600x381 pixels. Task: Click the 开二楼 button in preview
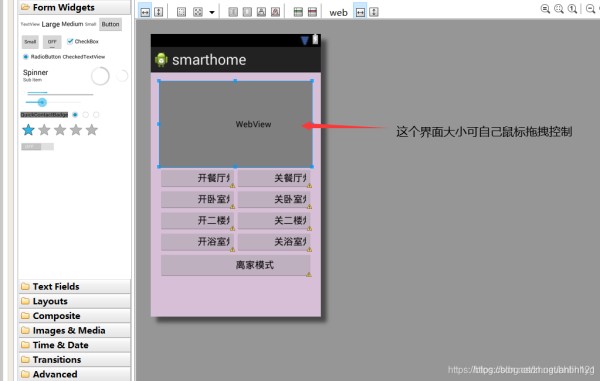point(198,221)
